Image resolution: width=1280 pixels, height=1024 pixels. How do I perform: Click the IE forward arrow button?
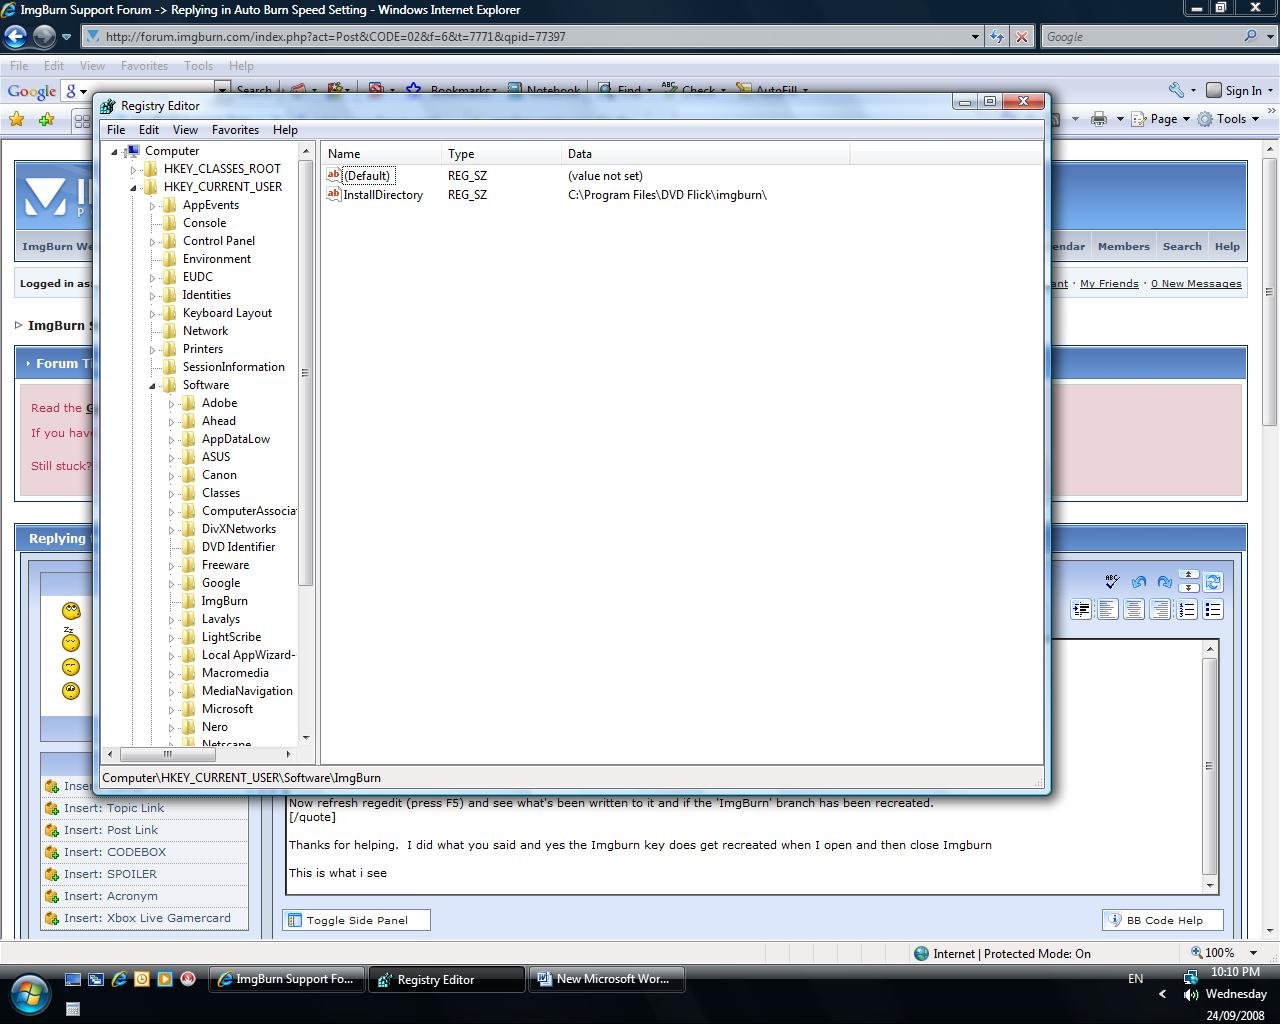pos(44,37)
